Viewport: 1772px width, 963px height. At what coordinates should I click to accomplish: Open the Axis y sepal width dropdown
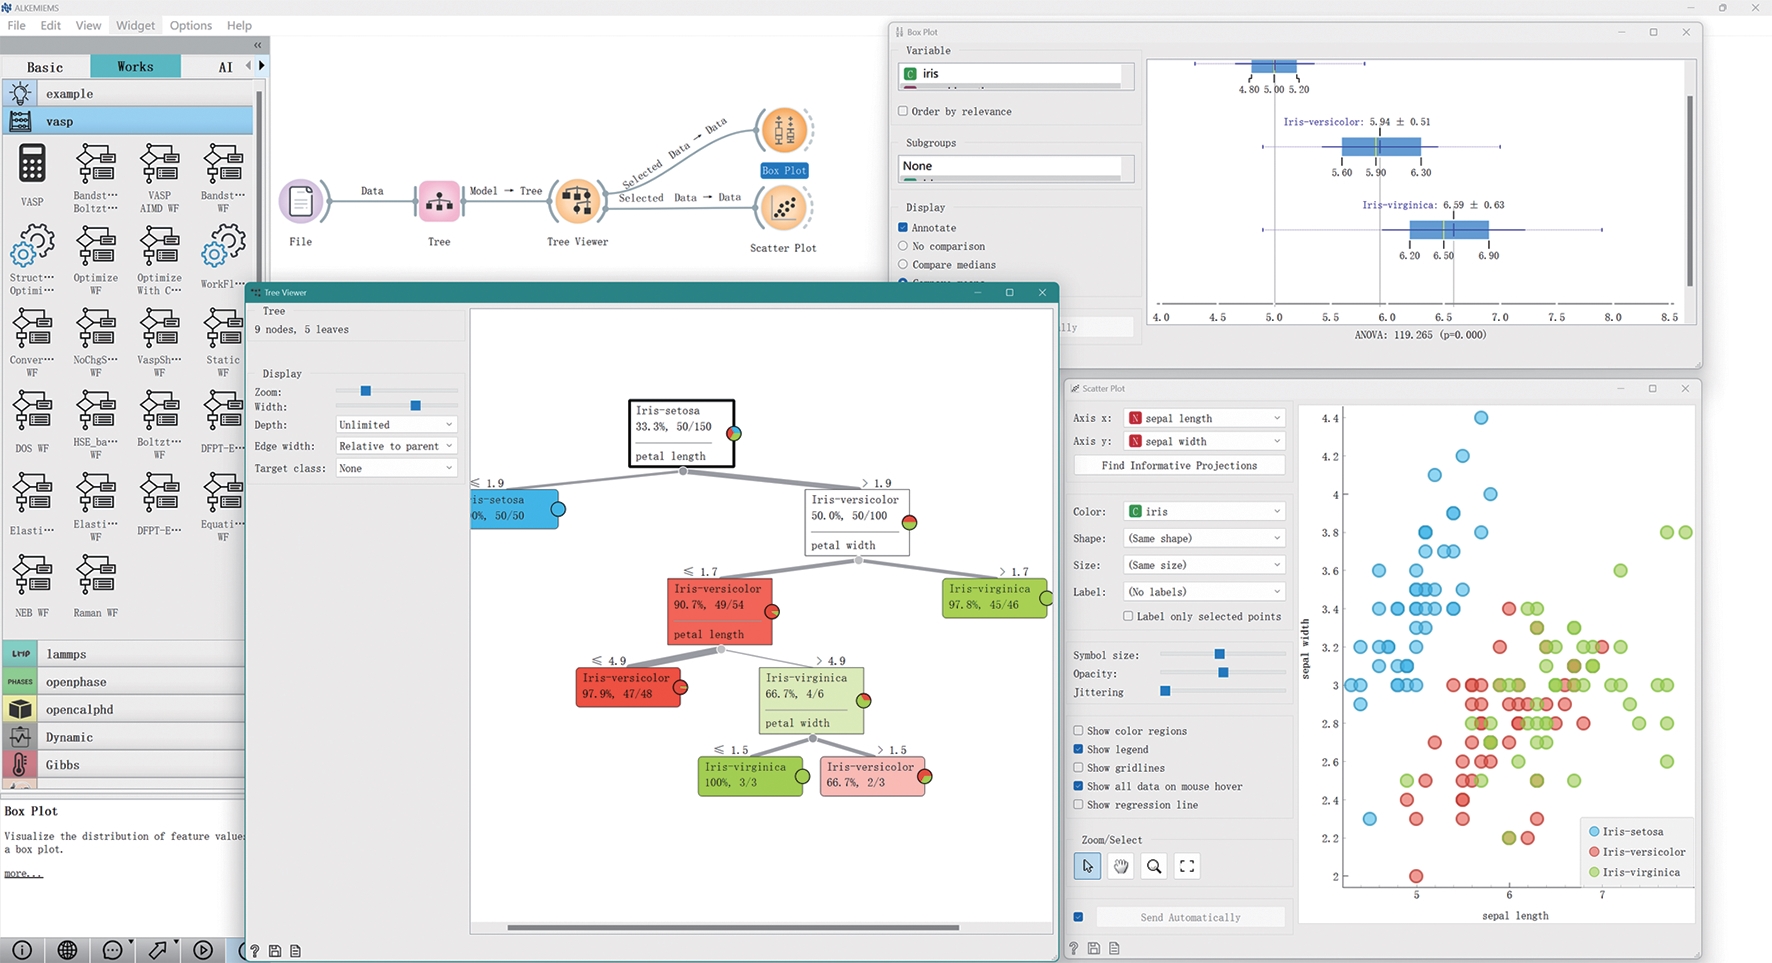coord(1204,441)
